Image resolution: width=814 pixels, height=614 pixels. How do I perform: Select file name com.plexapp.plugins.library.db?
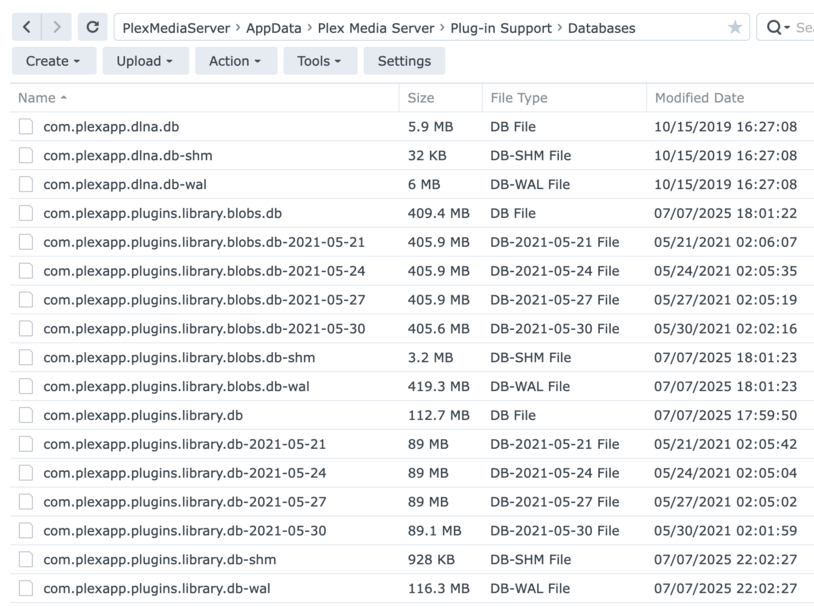pos(143,415)
